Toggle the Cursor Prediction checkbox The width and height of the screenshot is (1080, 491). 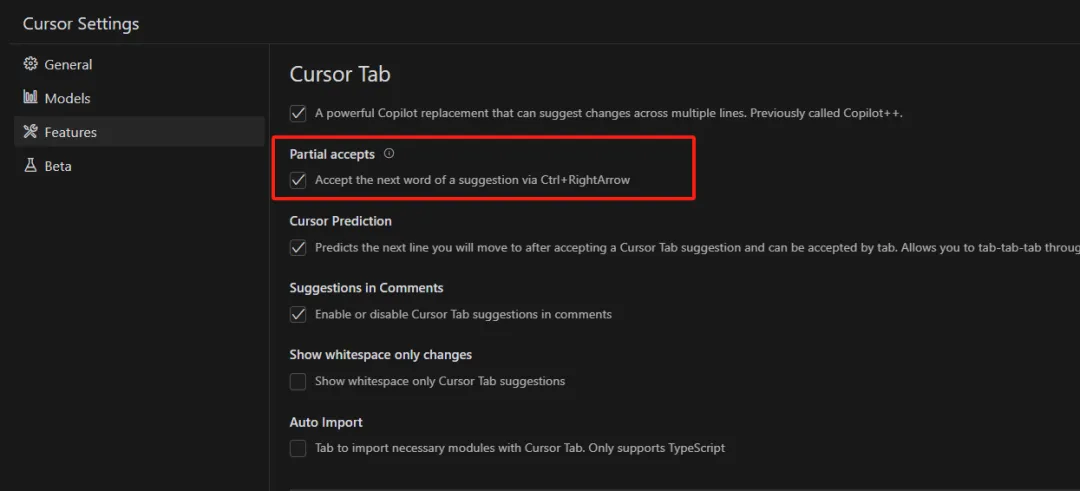pos(298,247)
